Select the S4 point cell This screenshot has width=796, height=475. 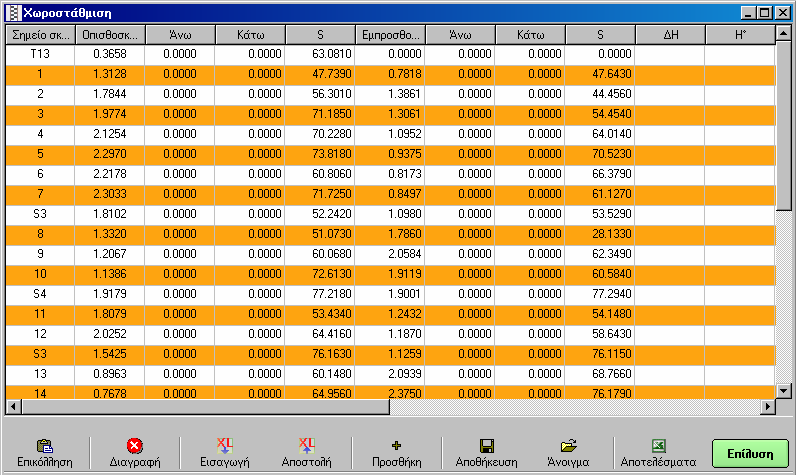tap(40, 294)
